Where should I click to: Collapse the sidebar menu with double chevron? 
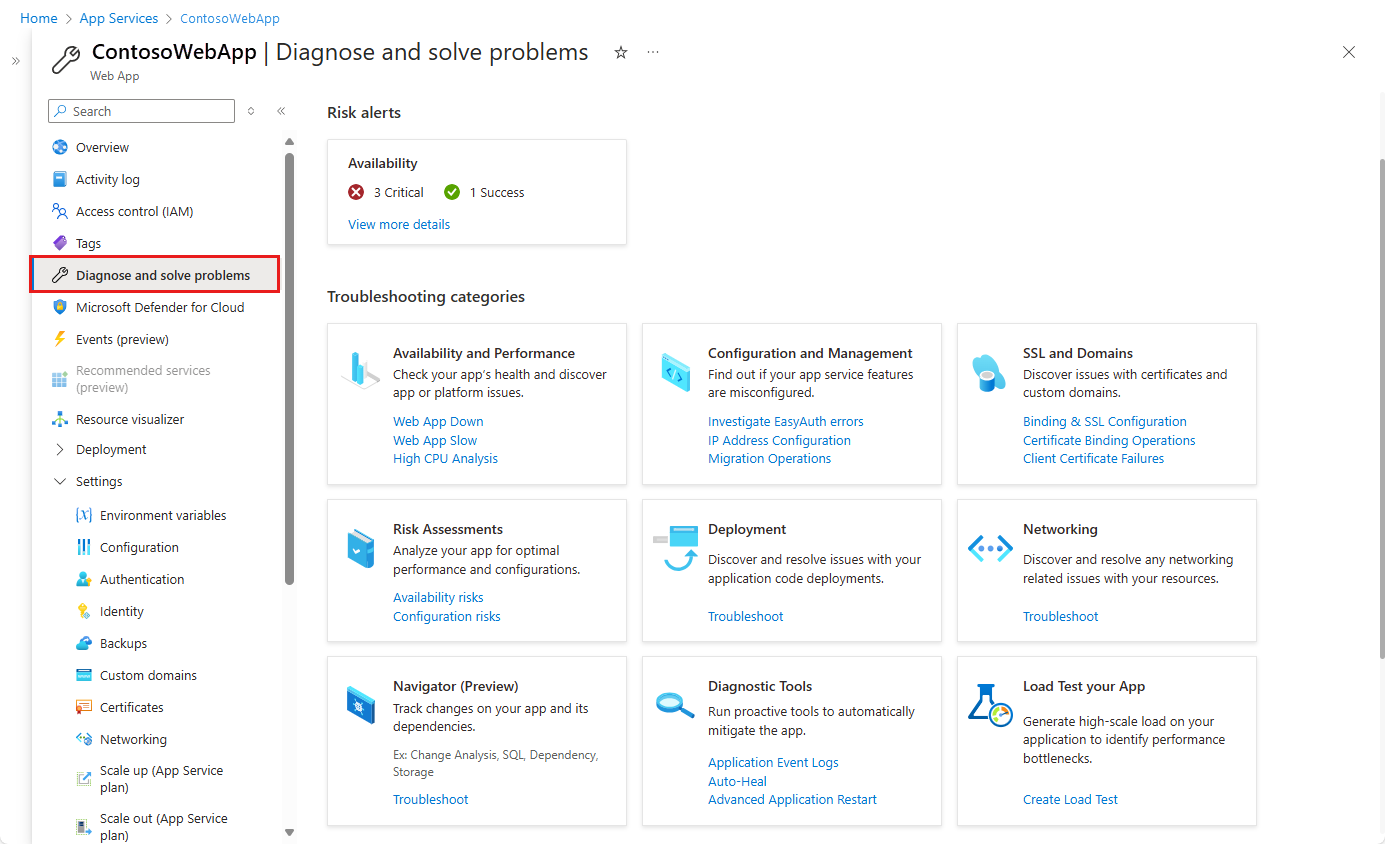pos(281,111)
